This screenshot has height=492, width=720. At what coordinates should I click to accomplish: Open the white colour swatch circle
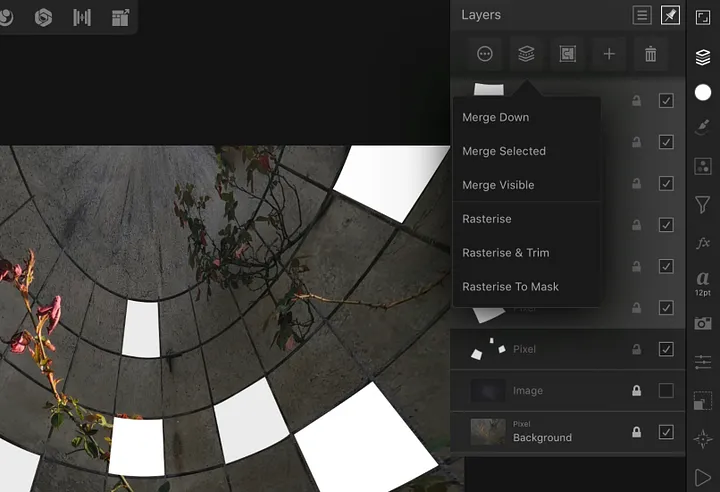(x=703, y=93)
